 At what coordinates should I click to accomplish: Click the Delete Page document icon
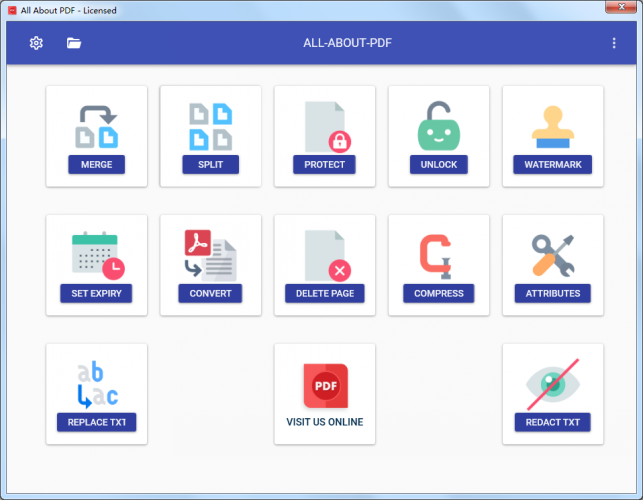point(327,256)
